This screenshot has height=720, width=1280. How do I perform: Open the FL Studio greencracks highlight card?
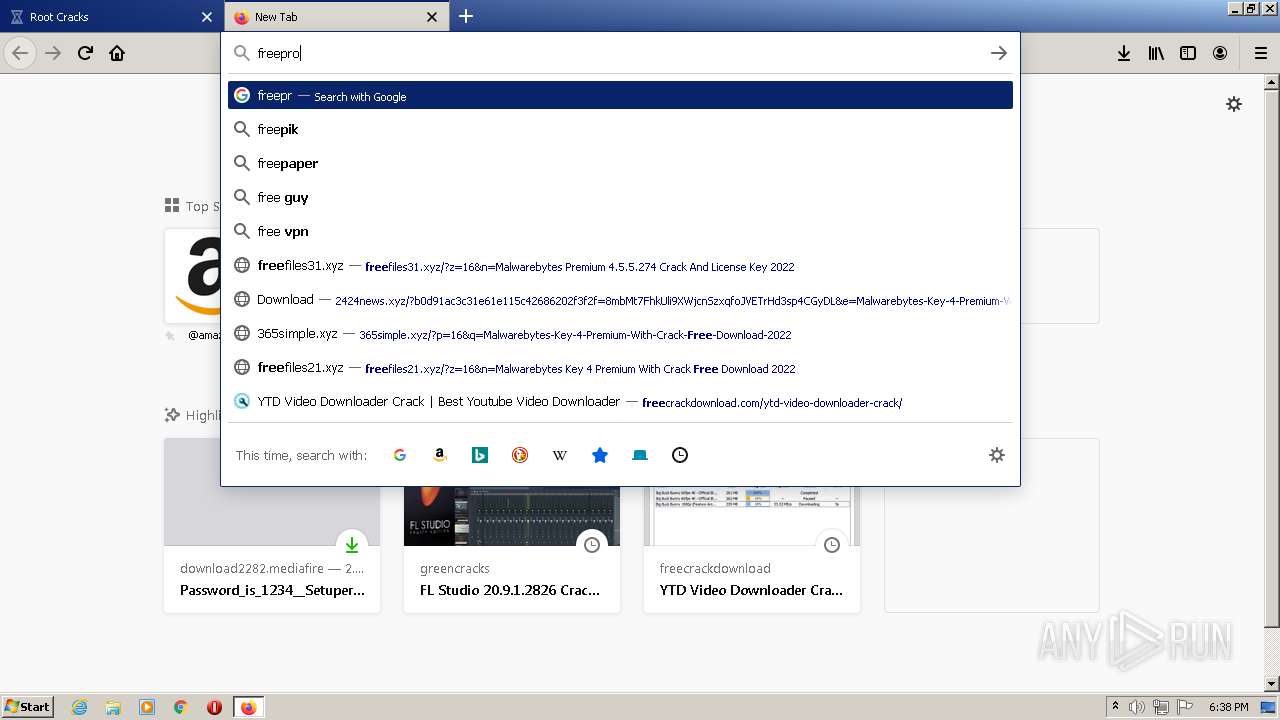pos(512,549)
